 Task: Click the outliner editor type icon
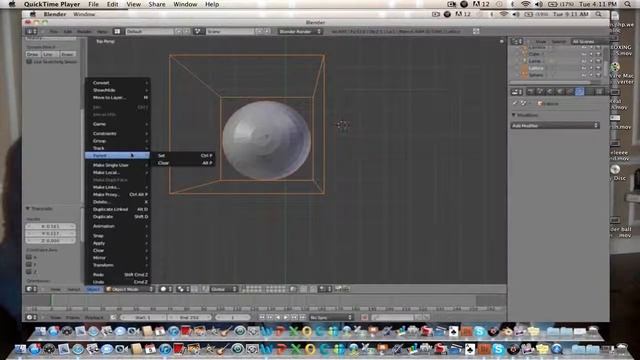517,42
